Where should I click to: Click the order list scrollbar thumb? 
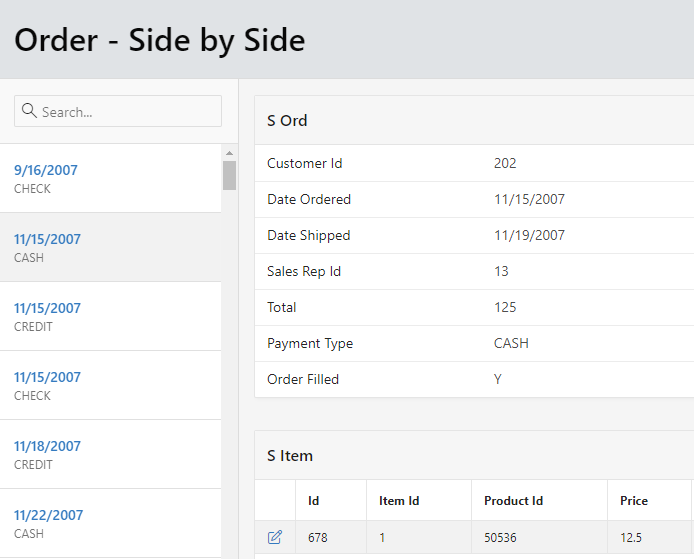click(x=229, y=175)
